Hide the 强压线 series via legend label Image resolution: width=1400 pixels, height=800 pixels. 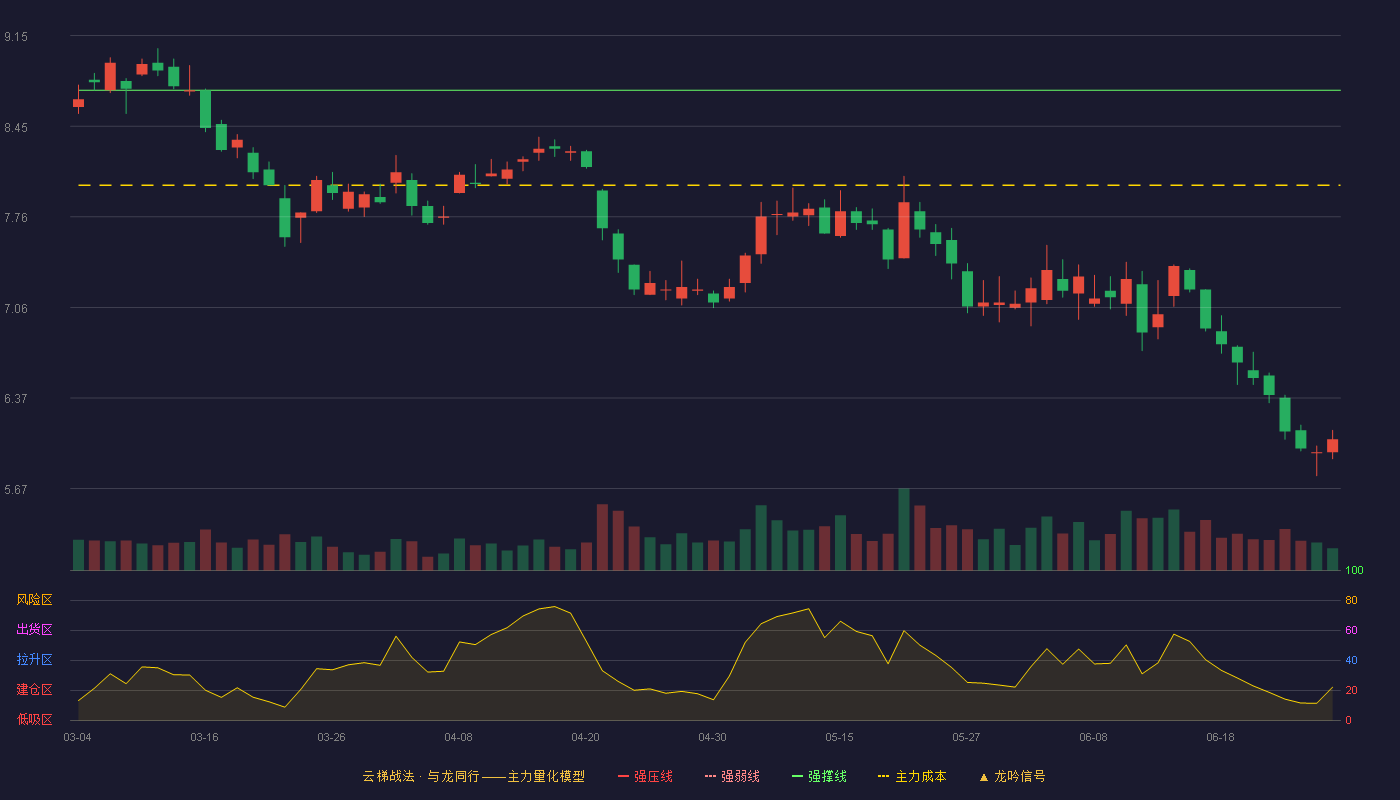tap(653, 776)
